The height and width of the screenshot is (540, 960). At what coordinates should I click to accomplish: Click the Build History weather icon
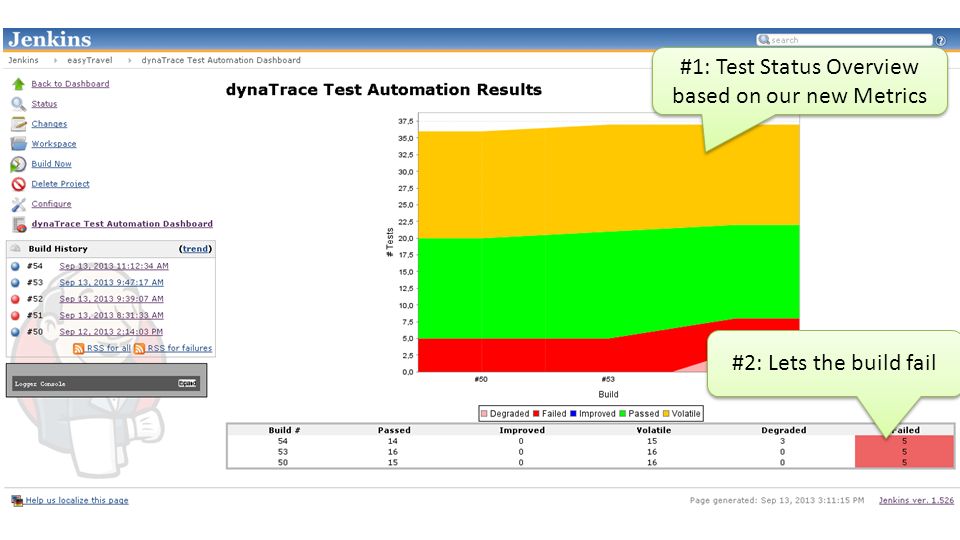(x=17, y=249)
